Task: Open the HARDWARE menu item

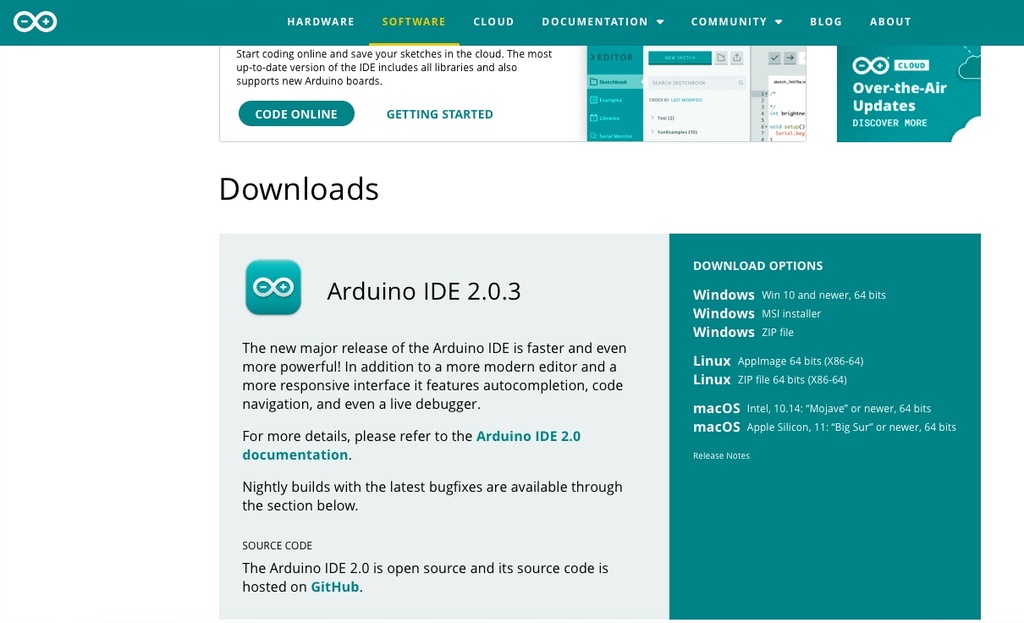Action: coord(321,22)
